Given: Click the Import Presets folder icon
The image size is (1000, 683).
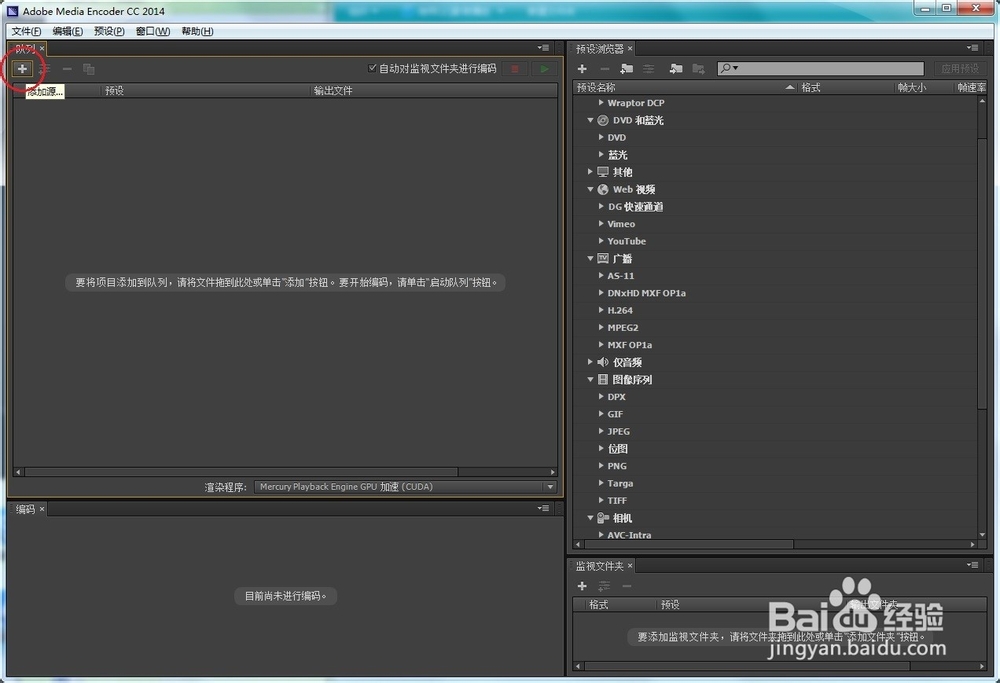Looking at the screenshot, I should click(676, 69).
